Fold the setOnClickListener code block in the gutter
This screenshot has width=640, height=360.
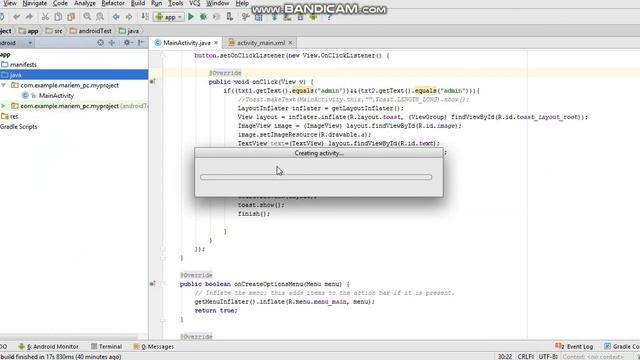162,55
